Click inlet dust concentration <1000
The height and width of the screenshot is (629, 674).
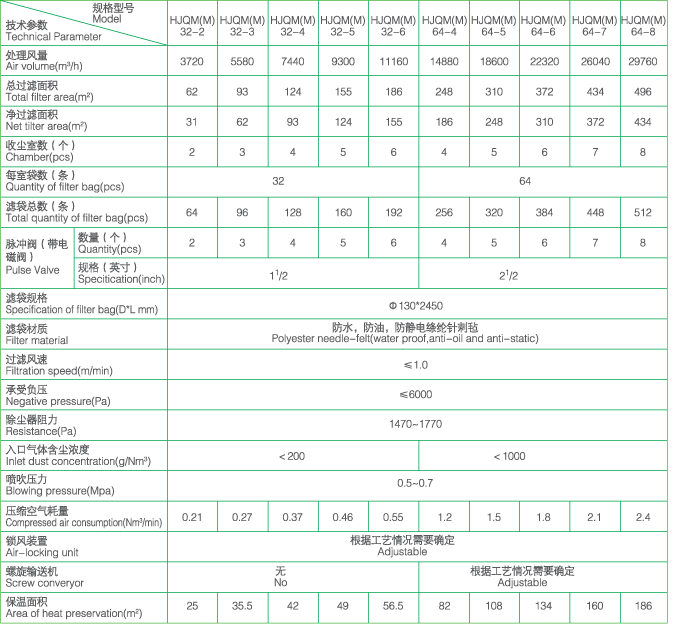509,456
